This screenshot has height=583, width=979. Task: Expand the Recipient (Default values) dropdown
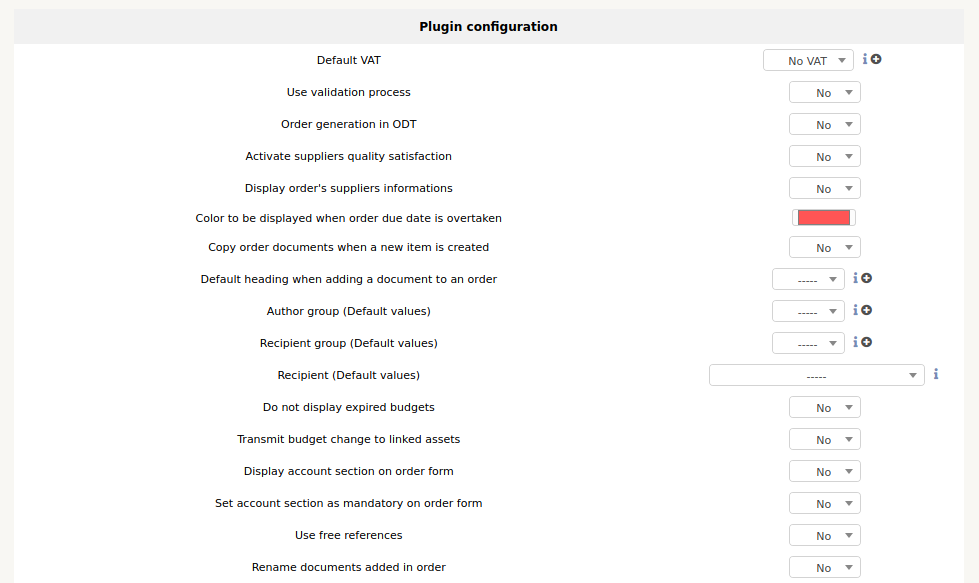pyautogui.click(x=815, y=376)
